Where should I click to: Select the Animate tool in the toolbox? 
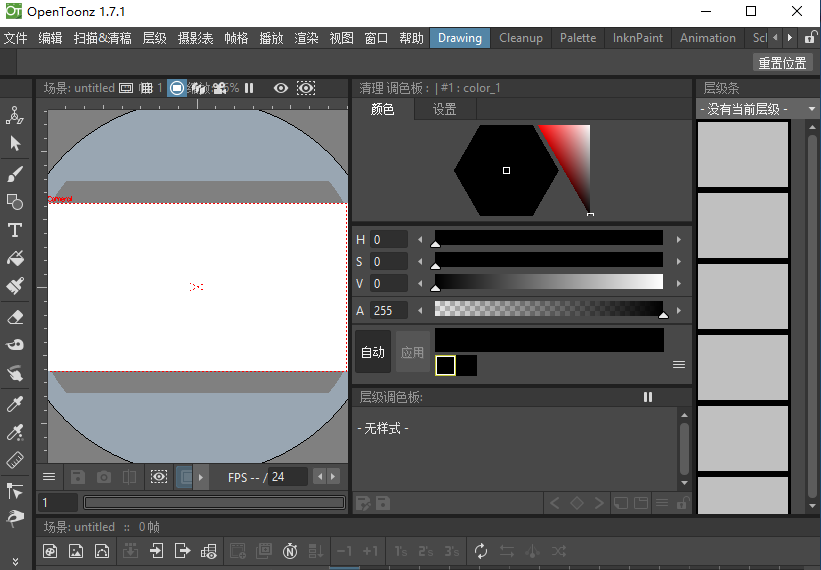point(15,115)
